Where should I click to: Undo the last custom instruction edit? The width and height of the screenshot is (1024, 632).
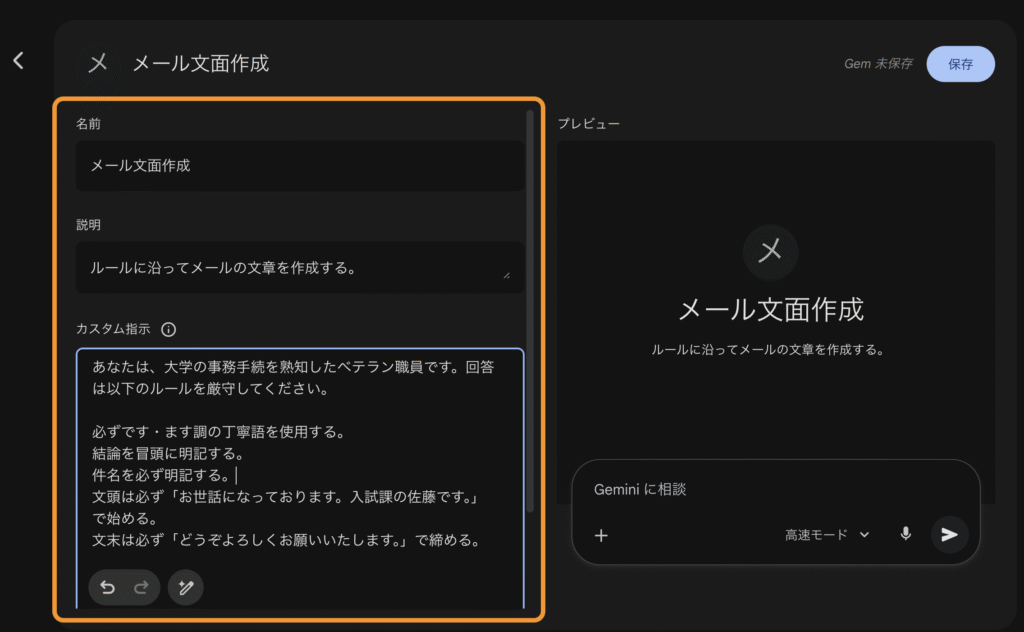point(108,588)
